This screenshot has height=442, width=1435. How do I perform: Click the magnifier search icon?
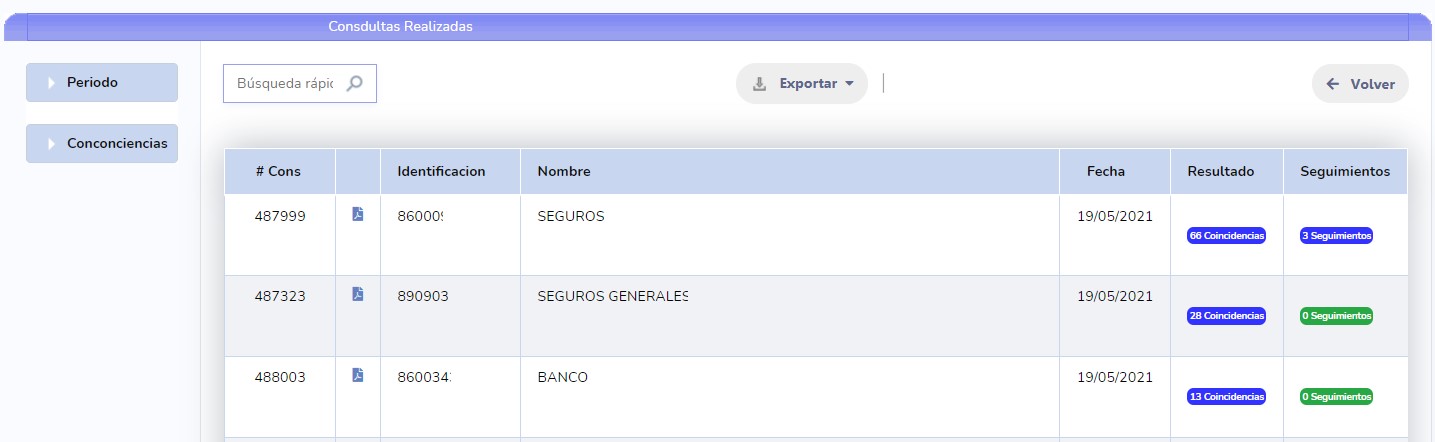354,84
